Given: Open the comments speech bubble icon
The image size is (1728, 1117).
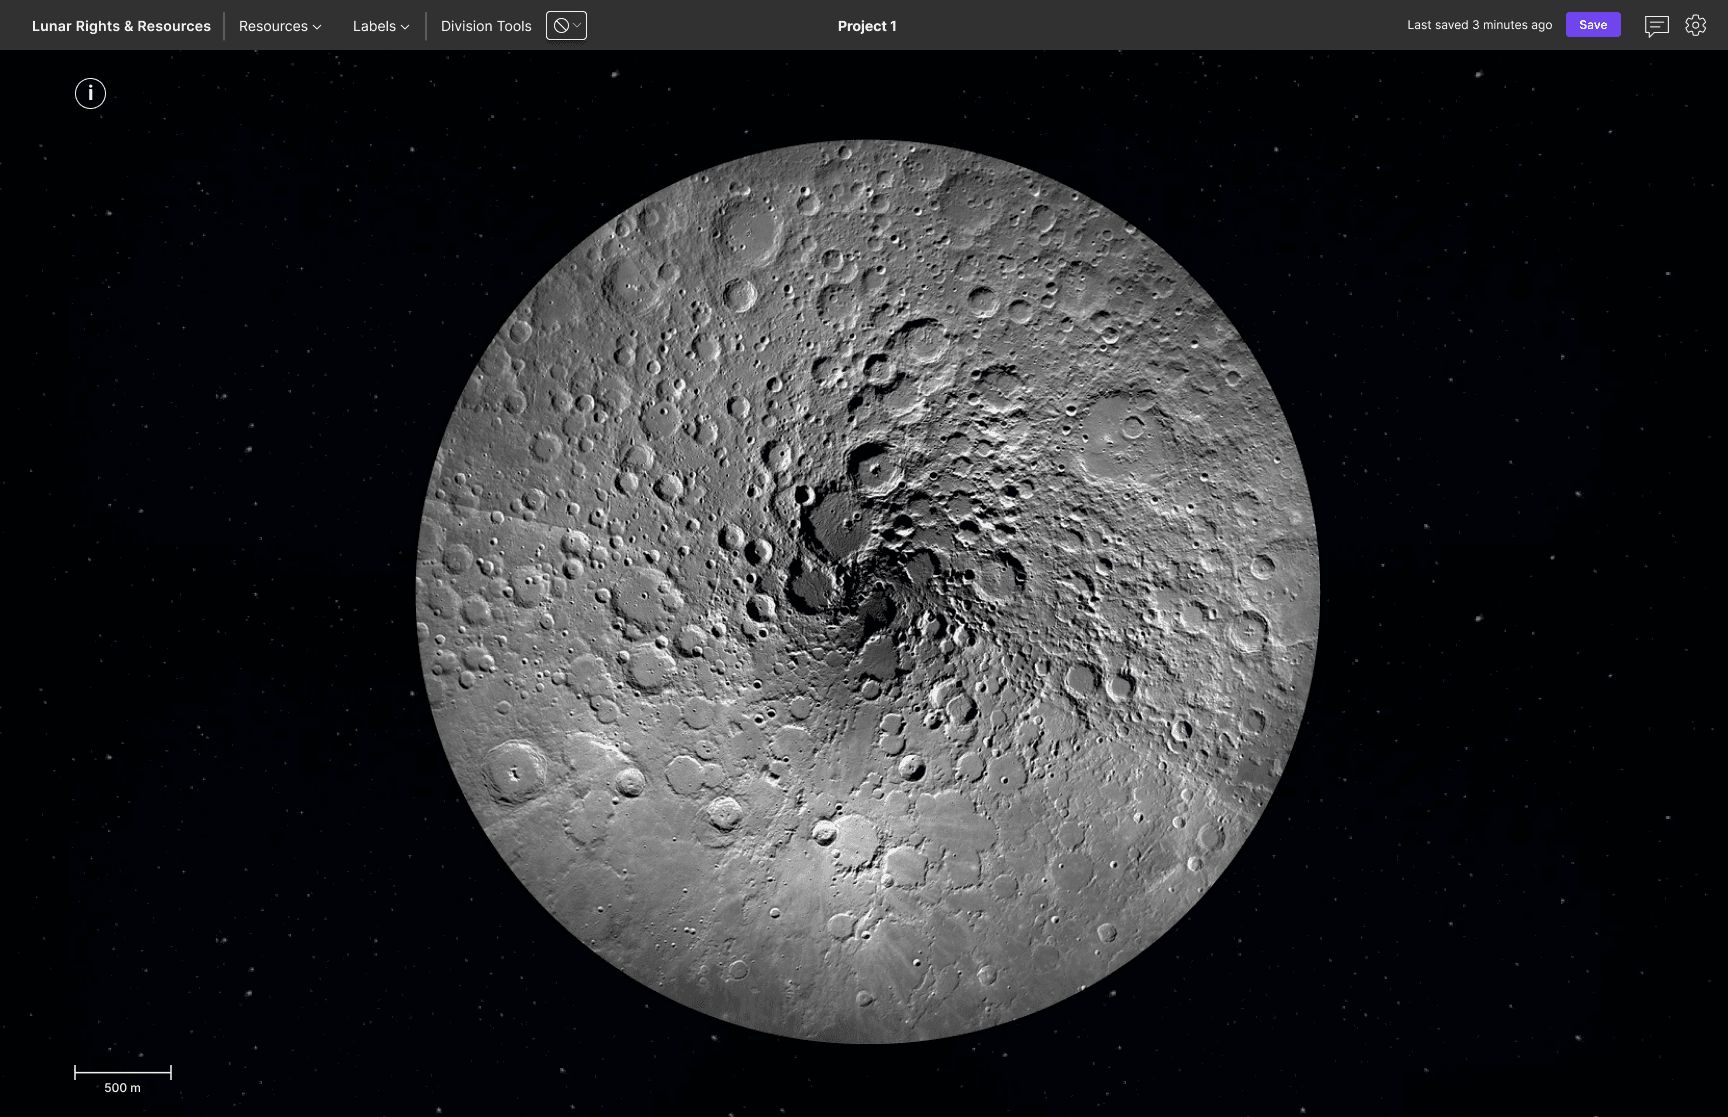Looking at the screenshot, I should tap(1656, 26).
